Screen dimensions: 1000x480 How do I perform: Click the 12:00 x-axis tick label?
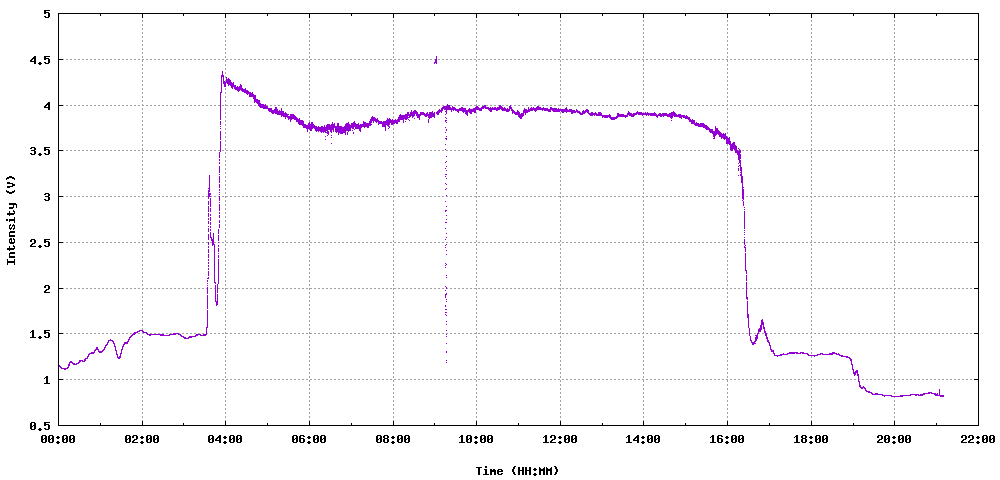(x=560, y=439)
